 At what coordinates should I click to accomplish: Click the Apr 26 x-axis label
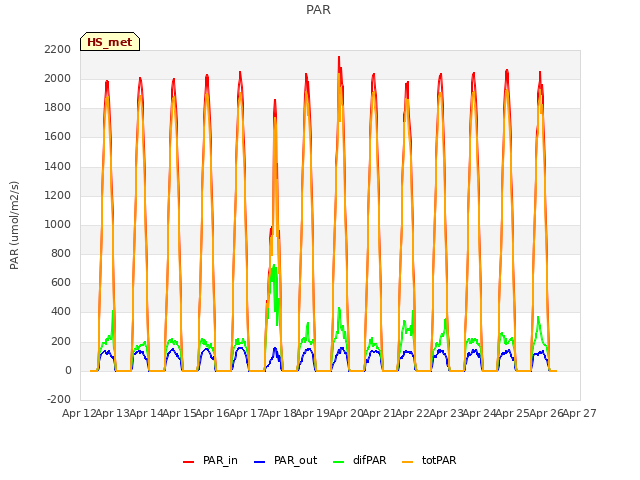tap(546, 413)
